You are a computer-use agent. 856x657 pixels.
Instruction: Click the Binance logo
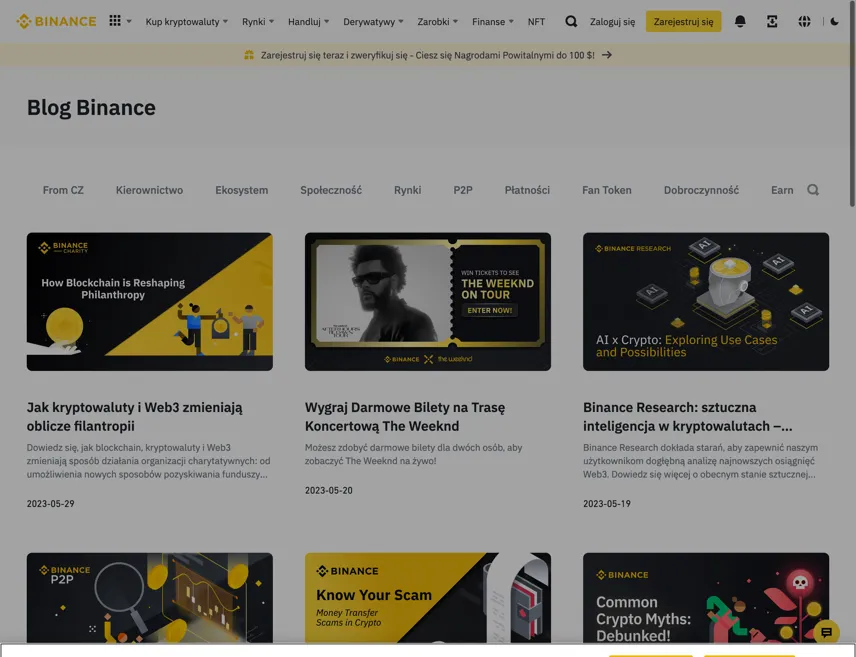click(56, 21)
